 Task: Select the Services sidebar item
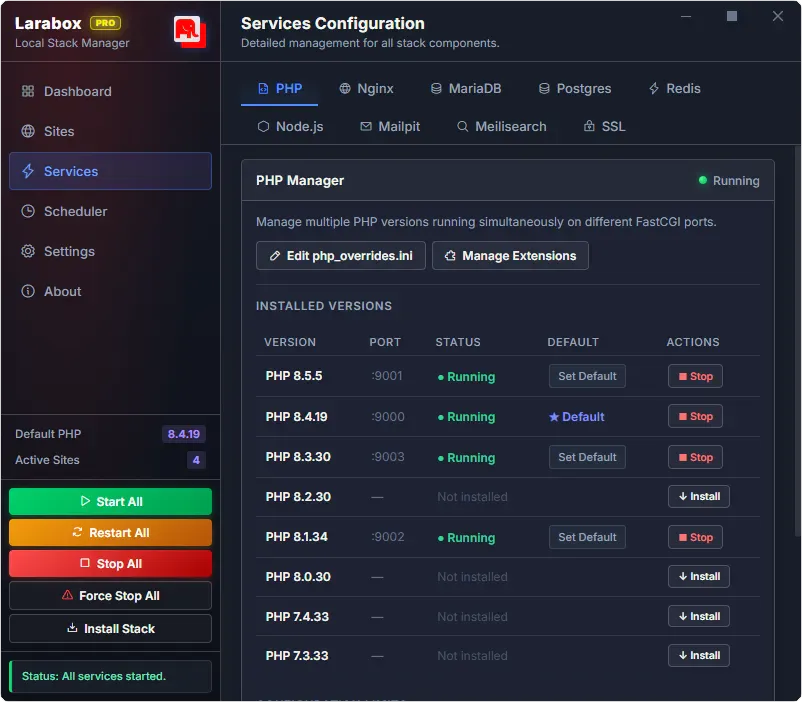(x=110, y=171)
